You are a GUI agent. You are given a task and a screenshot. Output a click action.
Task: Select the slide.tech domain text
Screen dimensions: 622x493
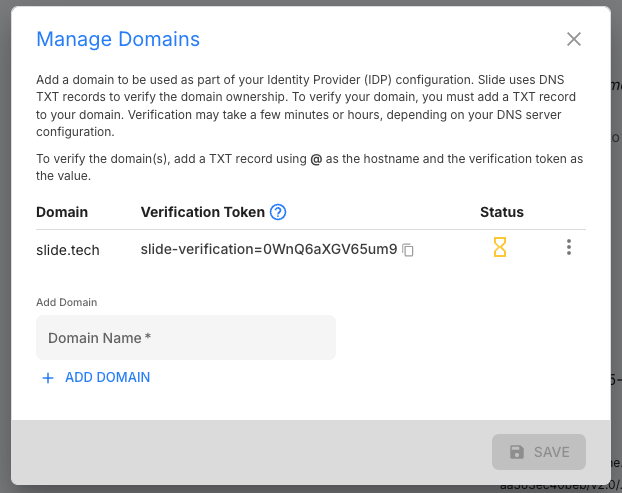tap(68, 250)
